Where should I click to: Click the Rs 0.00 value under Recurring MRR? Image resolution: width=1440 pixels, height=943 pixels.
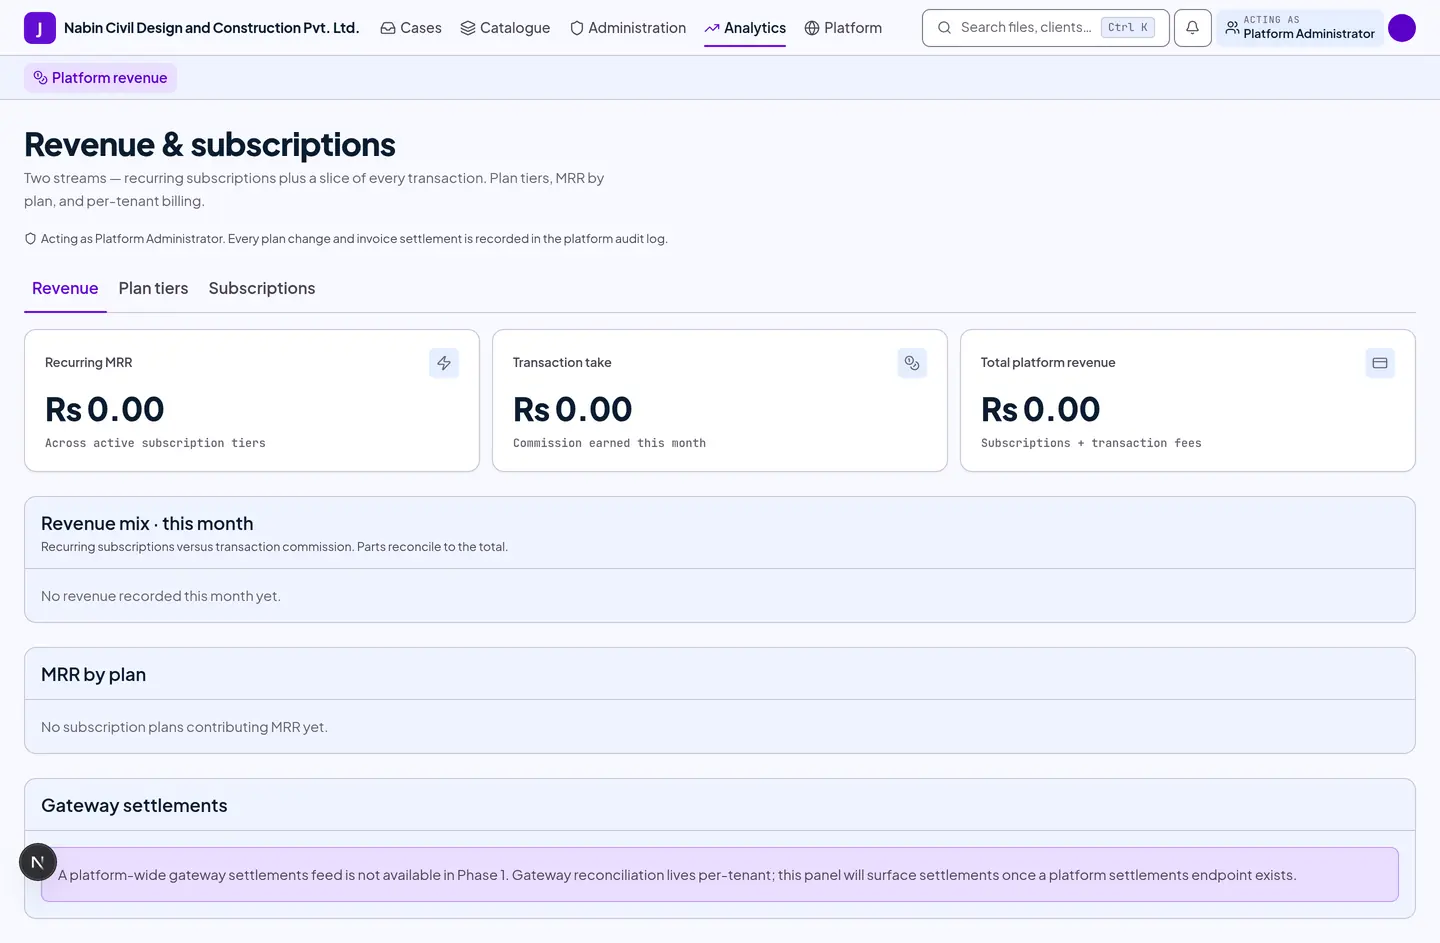click(104, 409)
